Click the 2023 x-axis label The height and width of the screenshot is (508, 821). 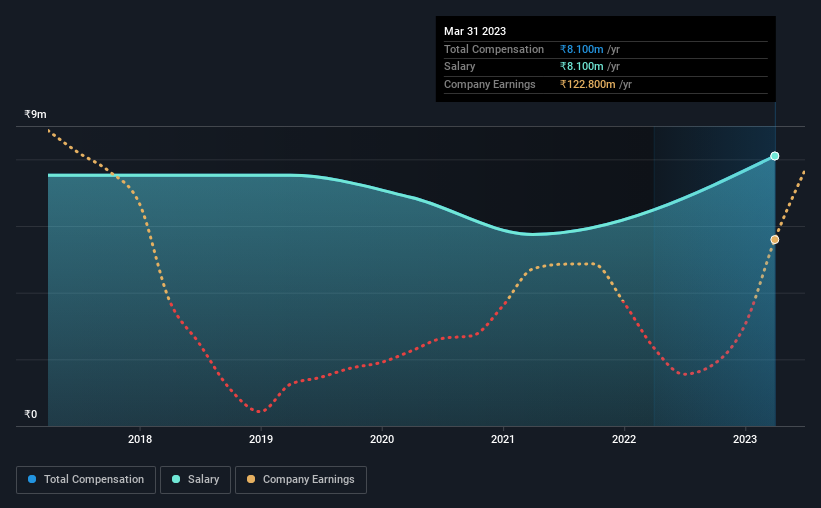click(745, 439)
